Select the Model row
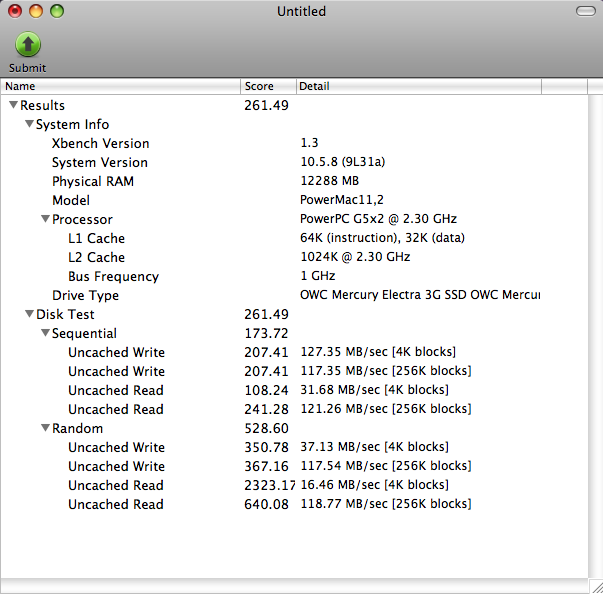 tap(294, 200)
